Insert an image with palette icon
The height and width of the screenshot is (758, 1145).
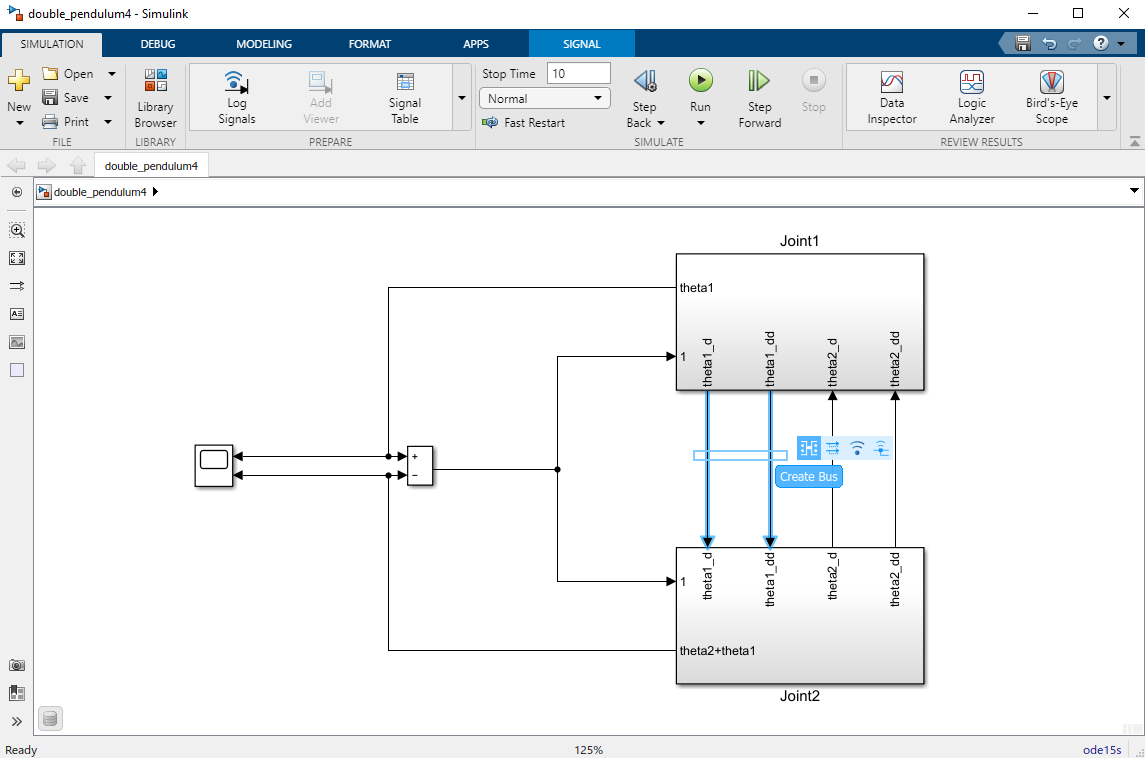pyautogui.click(x=17, y=342)
